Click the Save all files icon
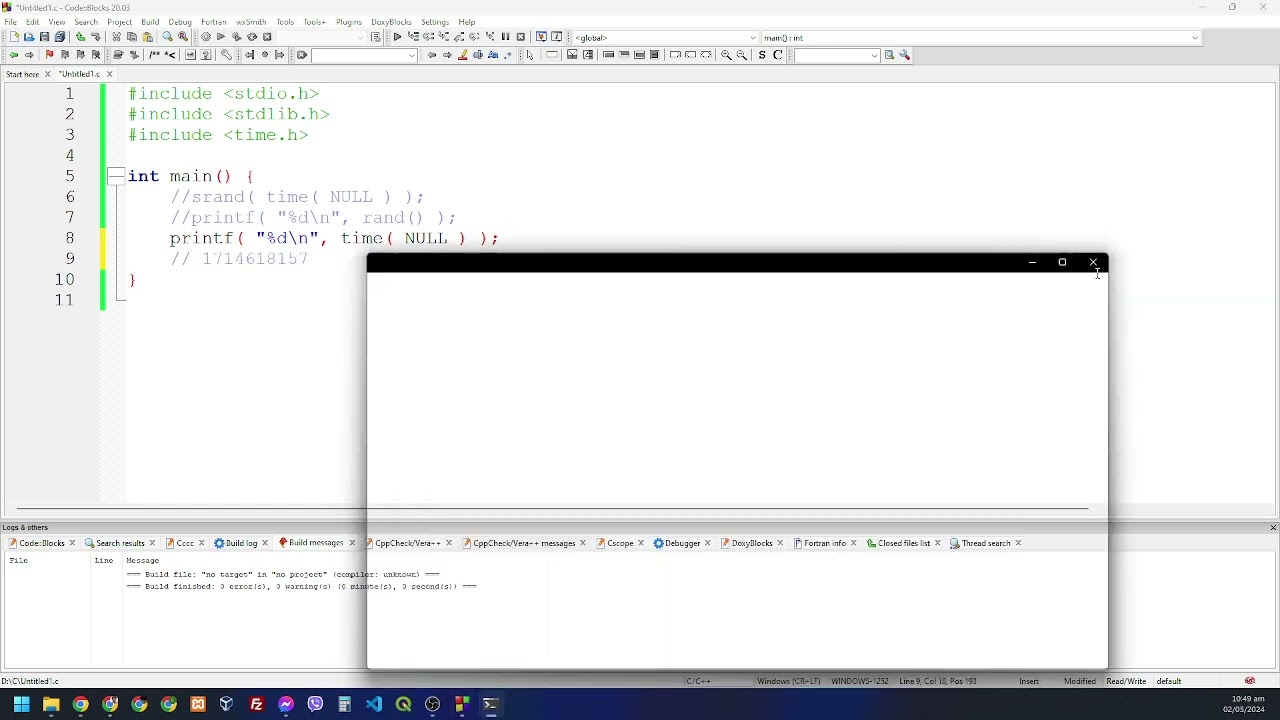Screen dimensions: 1280x720 (x=60, y=37)
